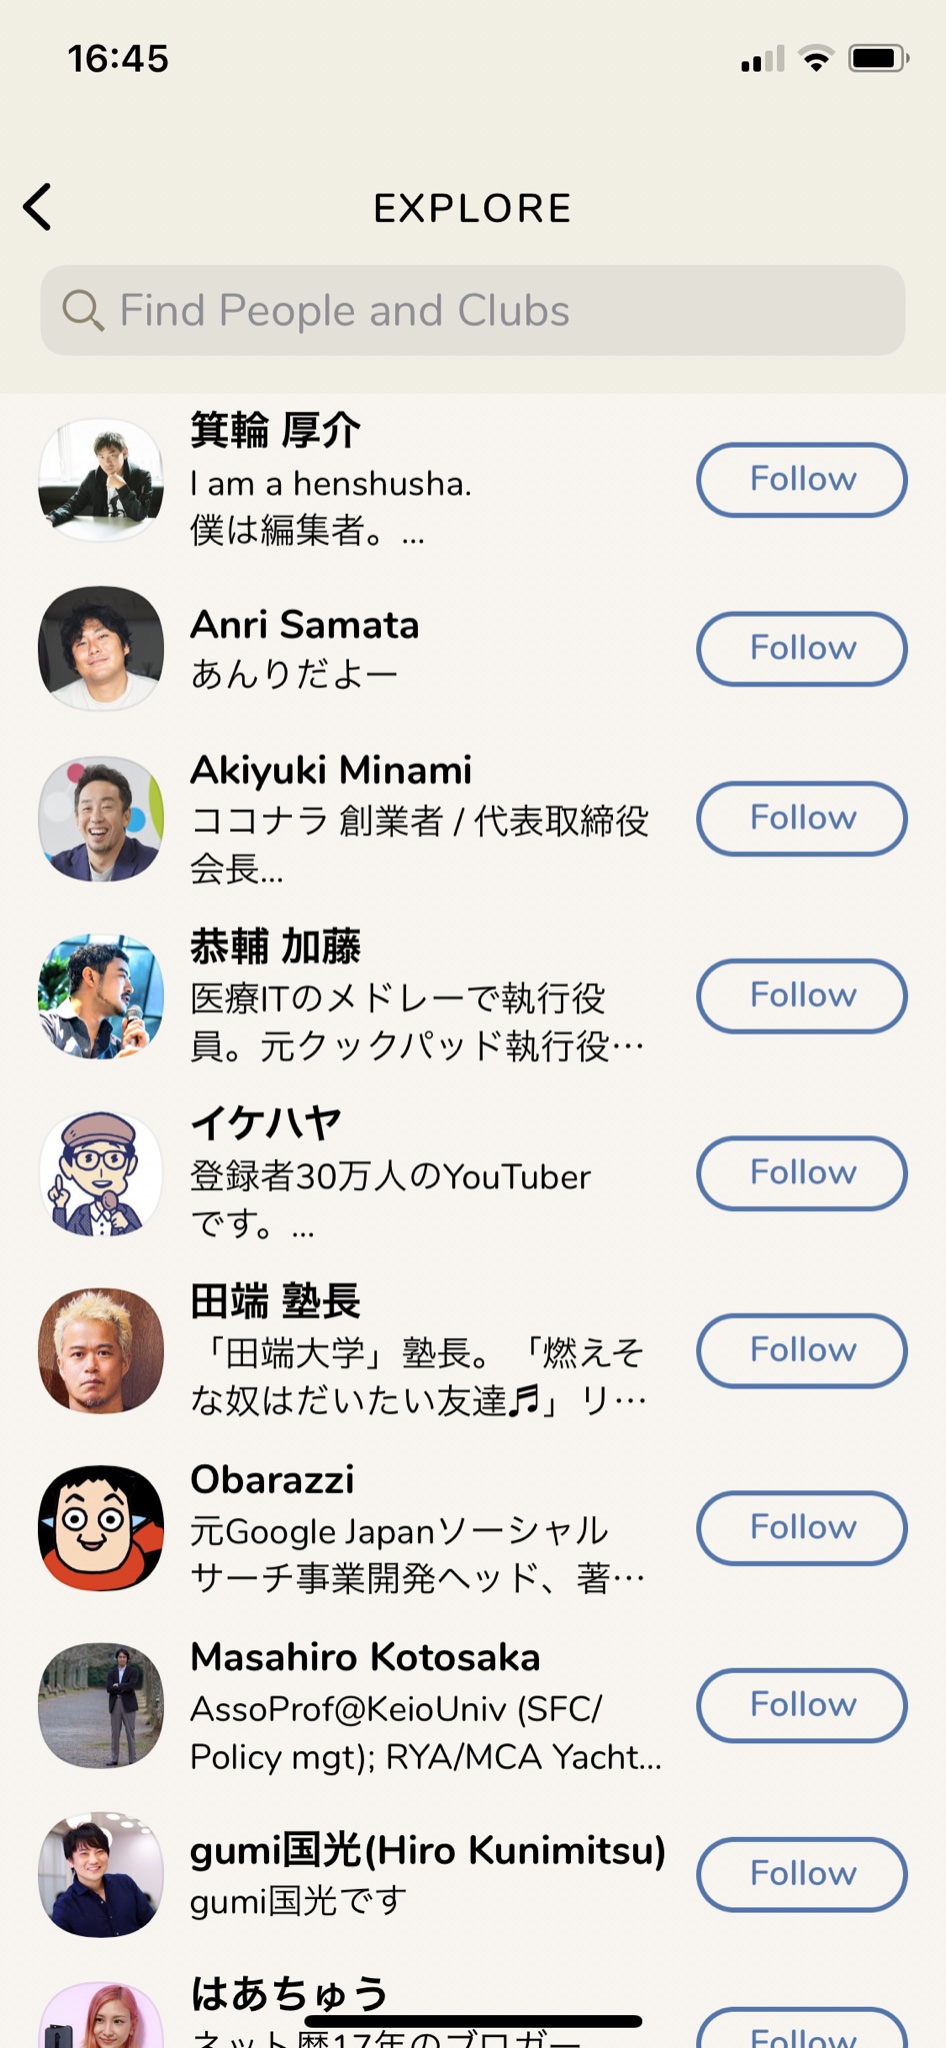
Task: Open Anri Samata's avatar
Action: (101, 648)
